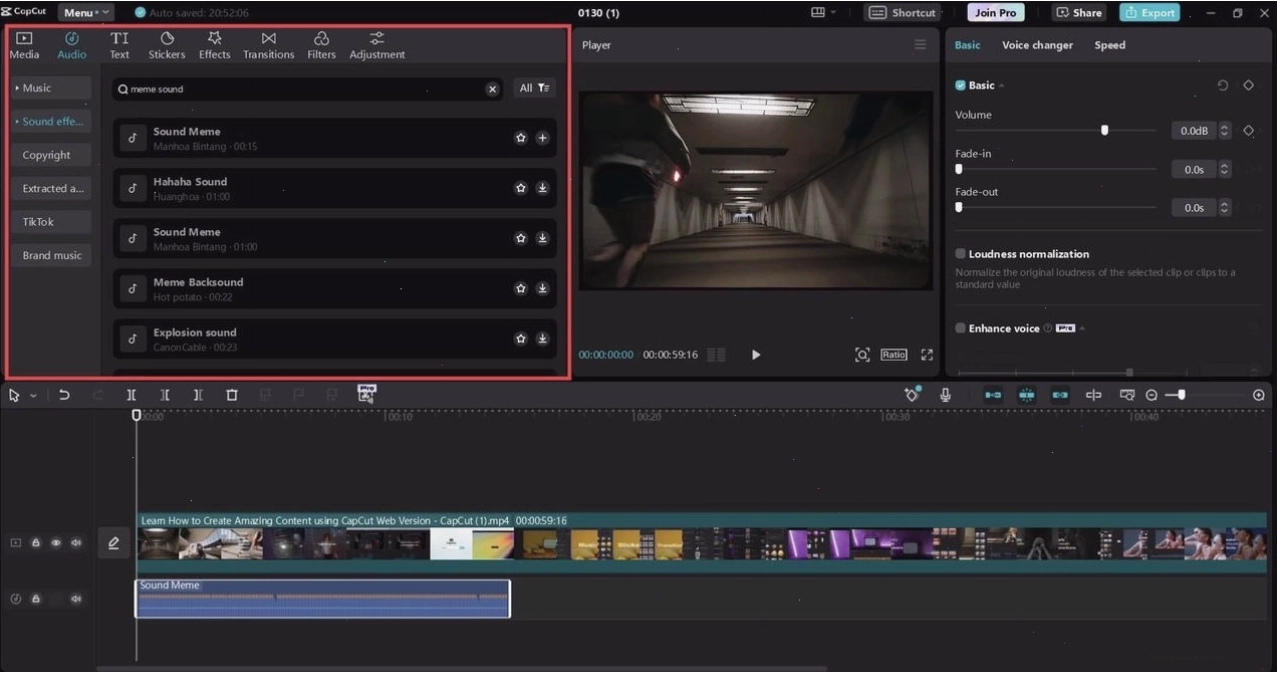This screenshot has height=674, width=1277.
Task: Toggle the main track magnet
Action: [x=993, y=395]
